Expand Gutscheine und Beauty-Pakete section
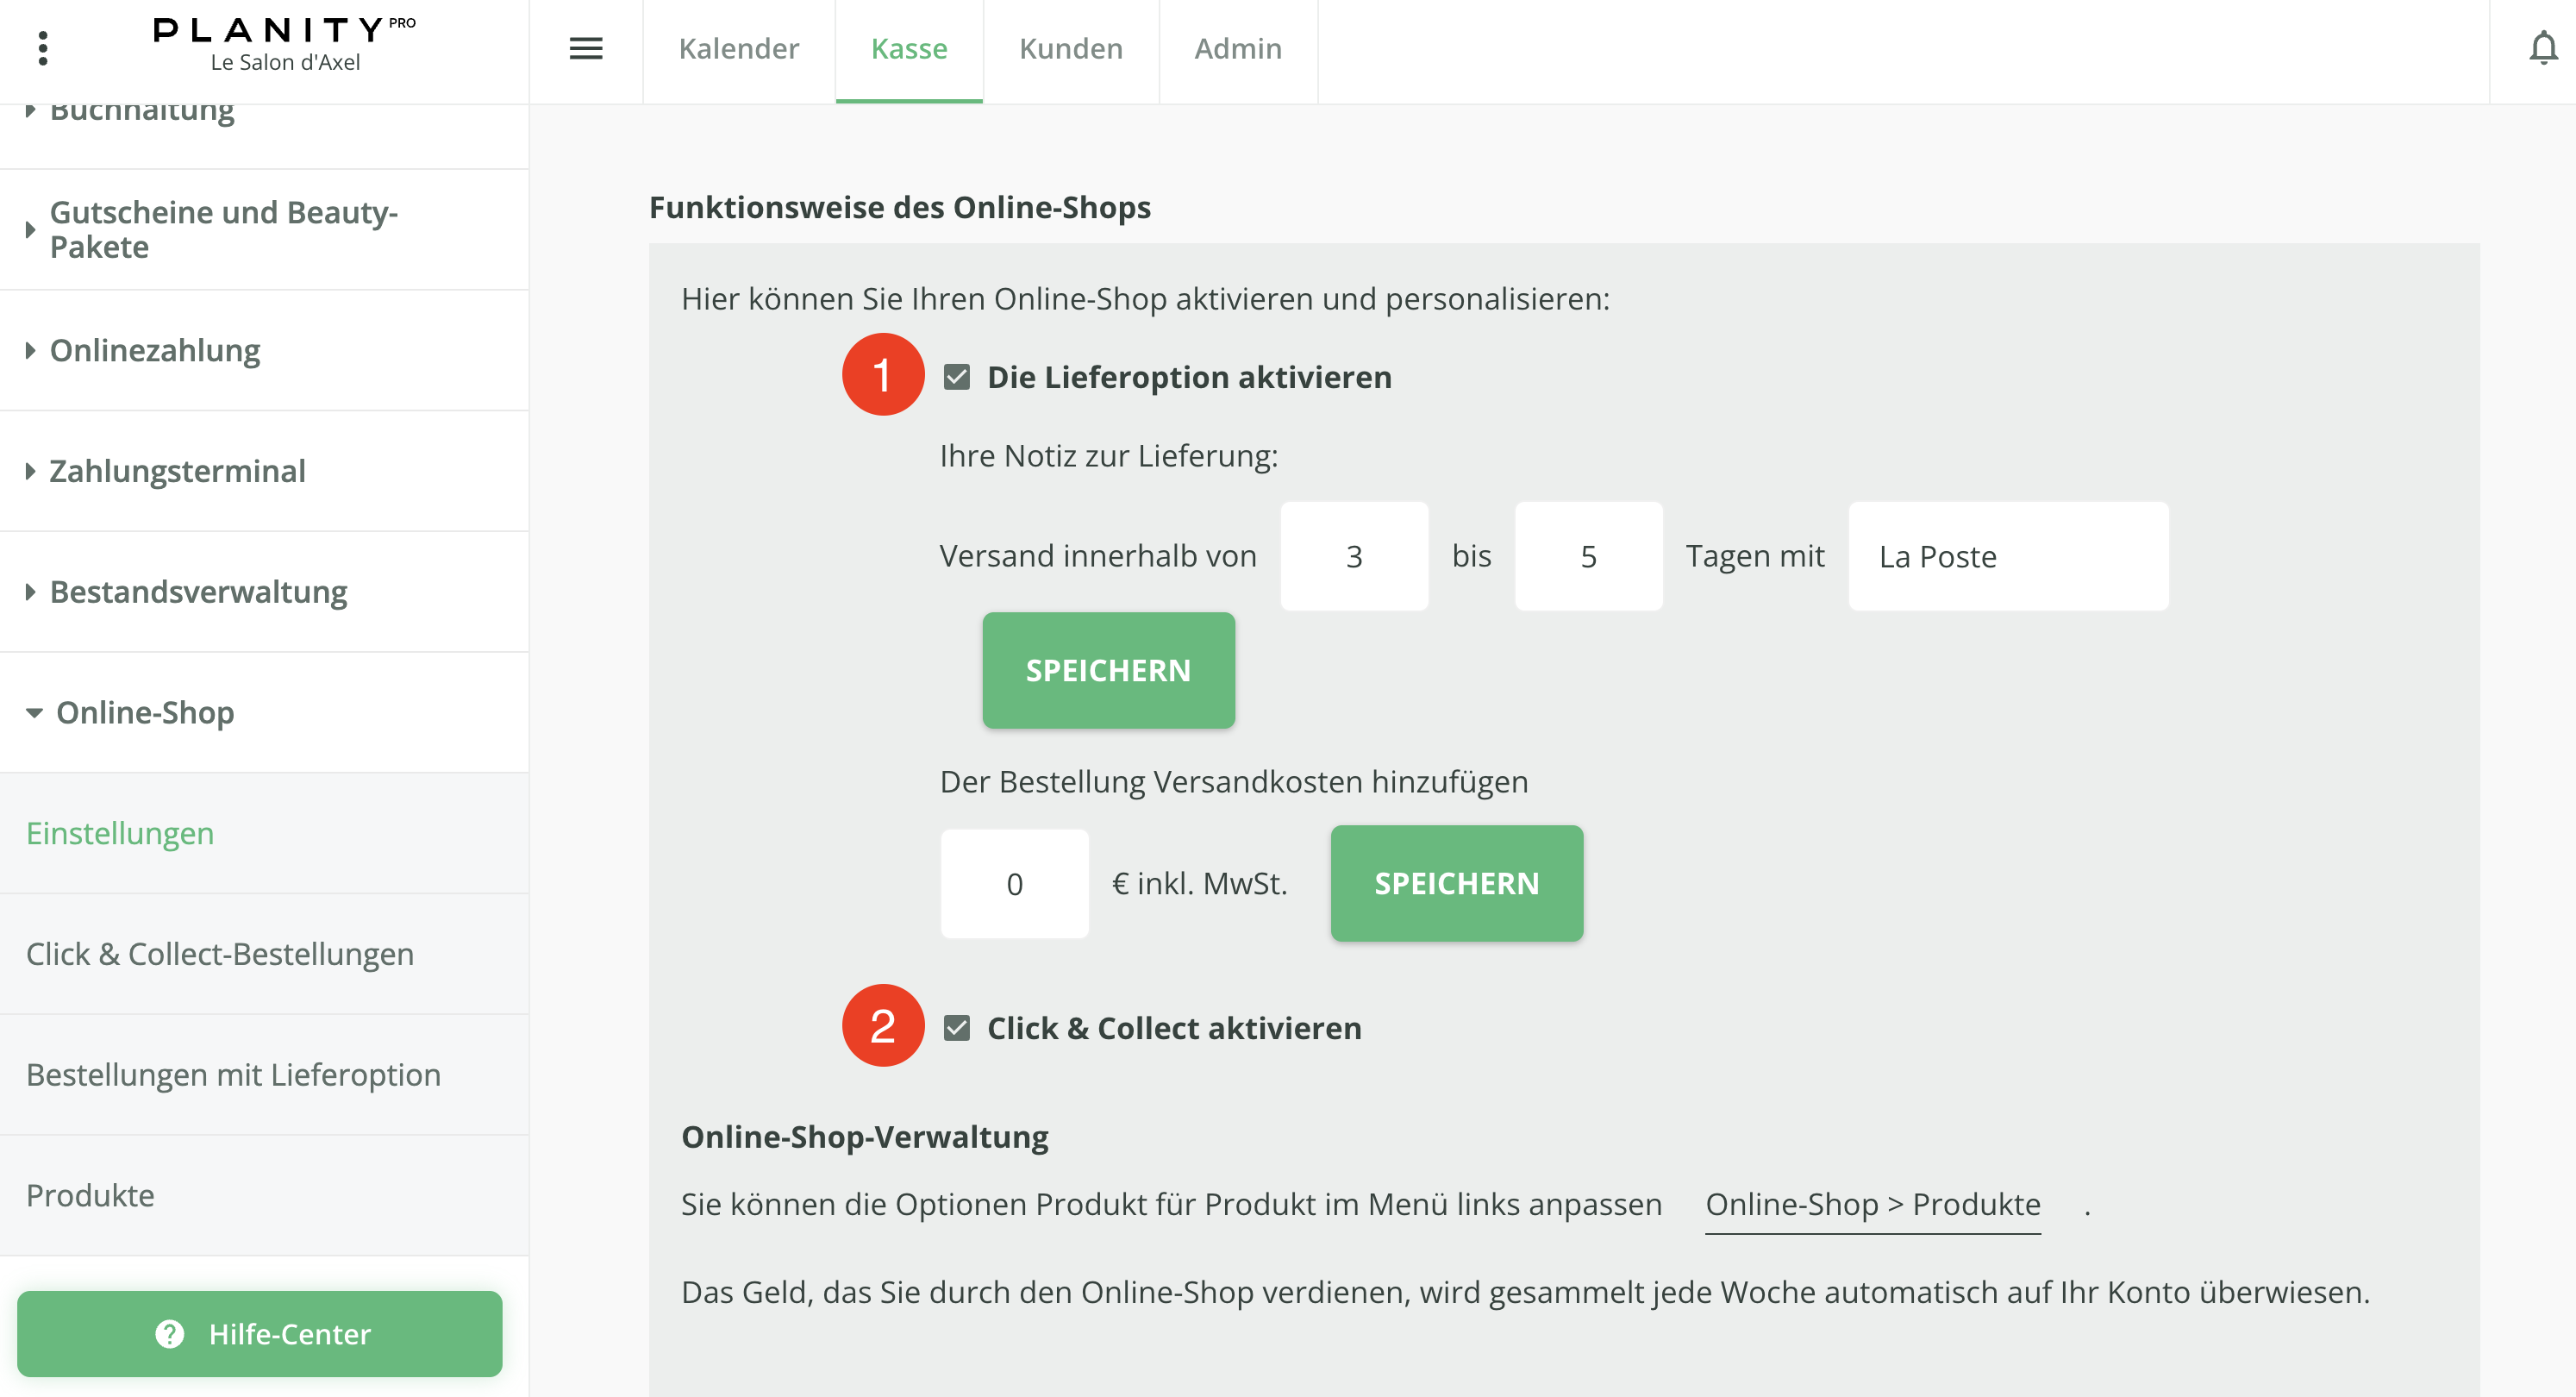This screenshot has width=2576, height=1397. coord(224,230)
